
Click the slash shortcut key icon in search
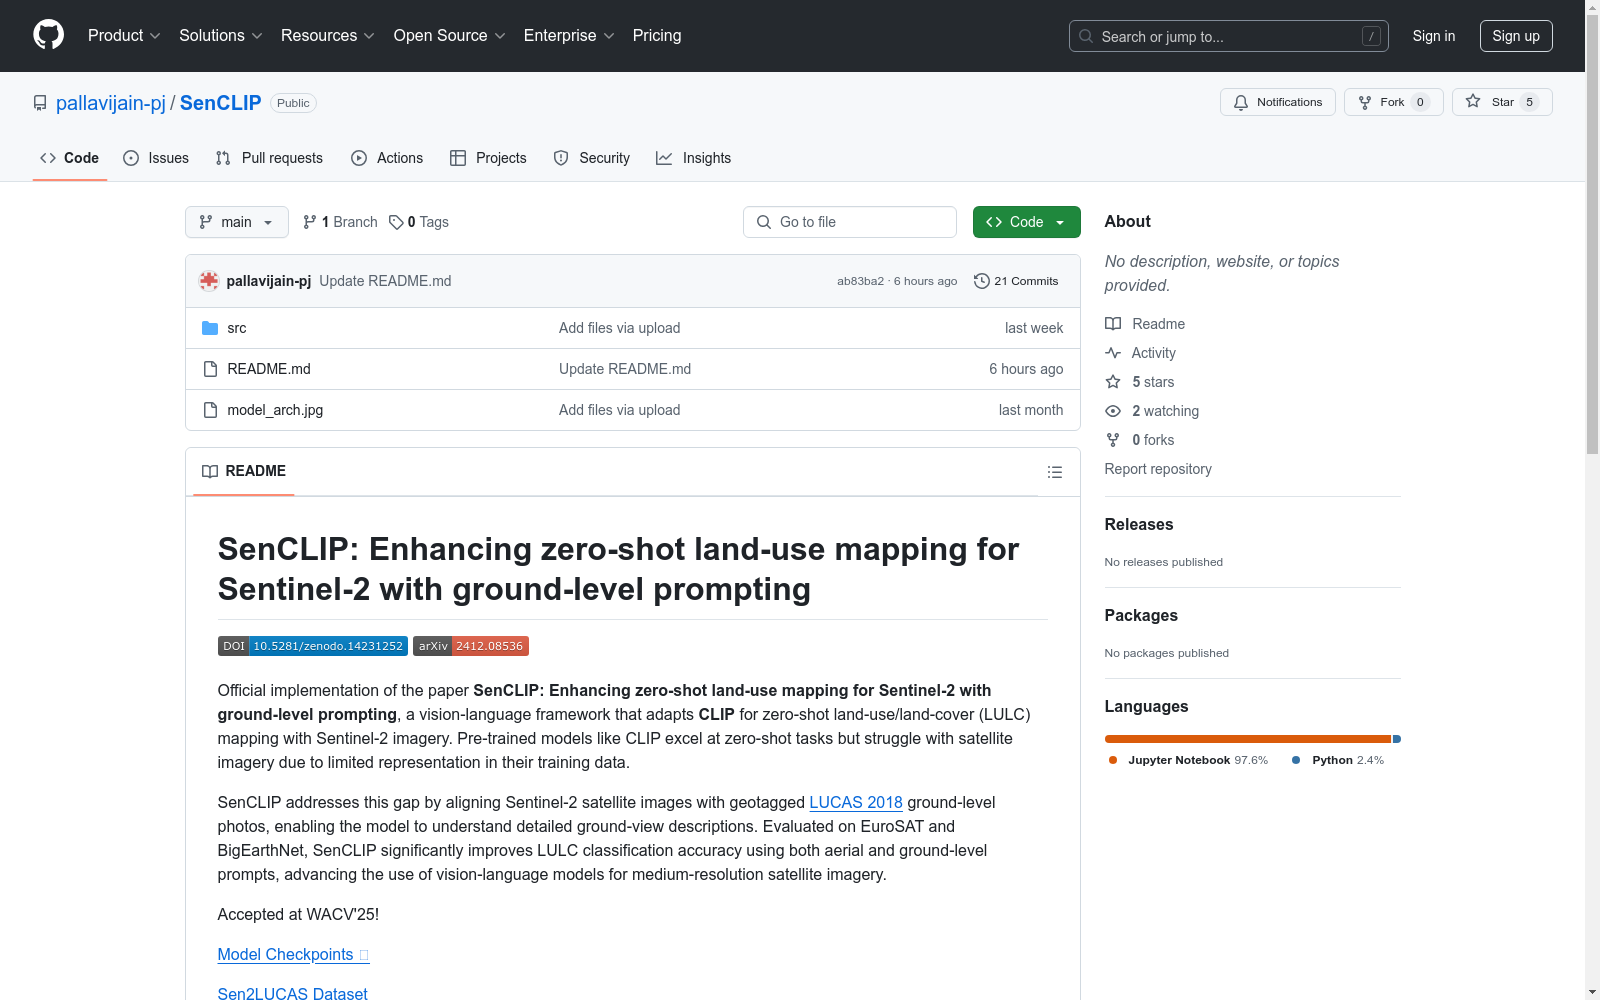point(1371,36)
